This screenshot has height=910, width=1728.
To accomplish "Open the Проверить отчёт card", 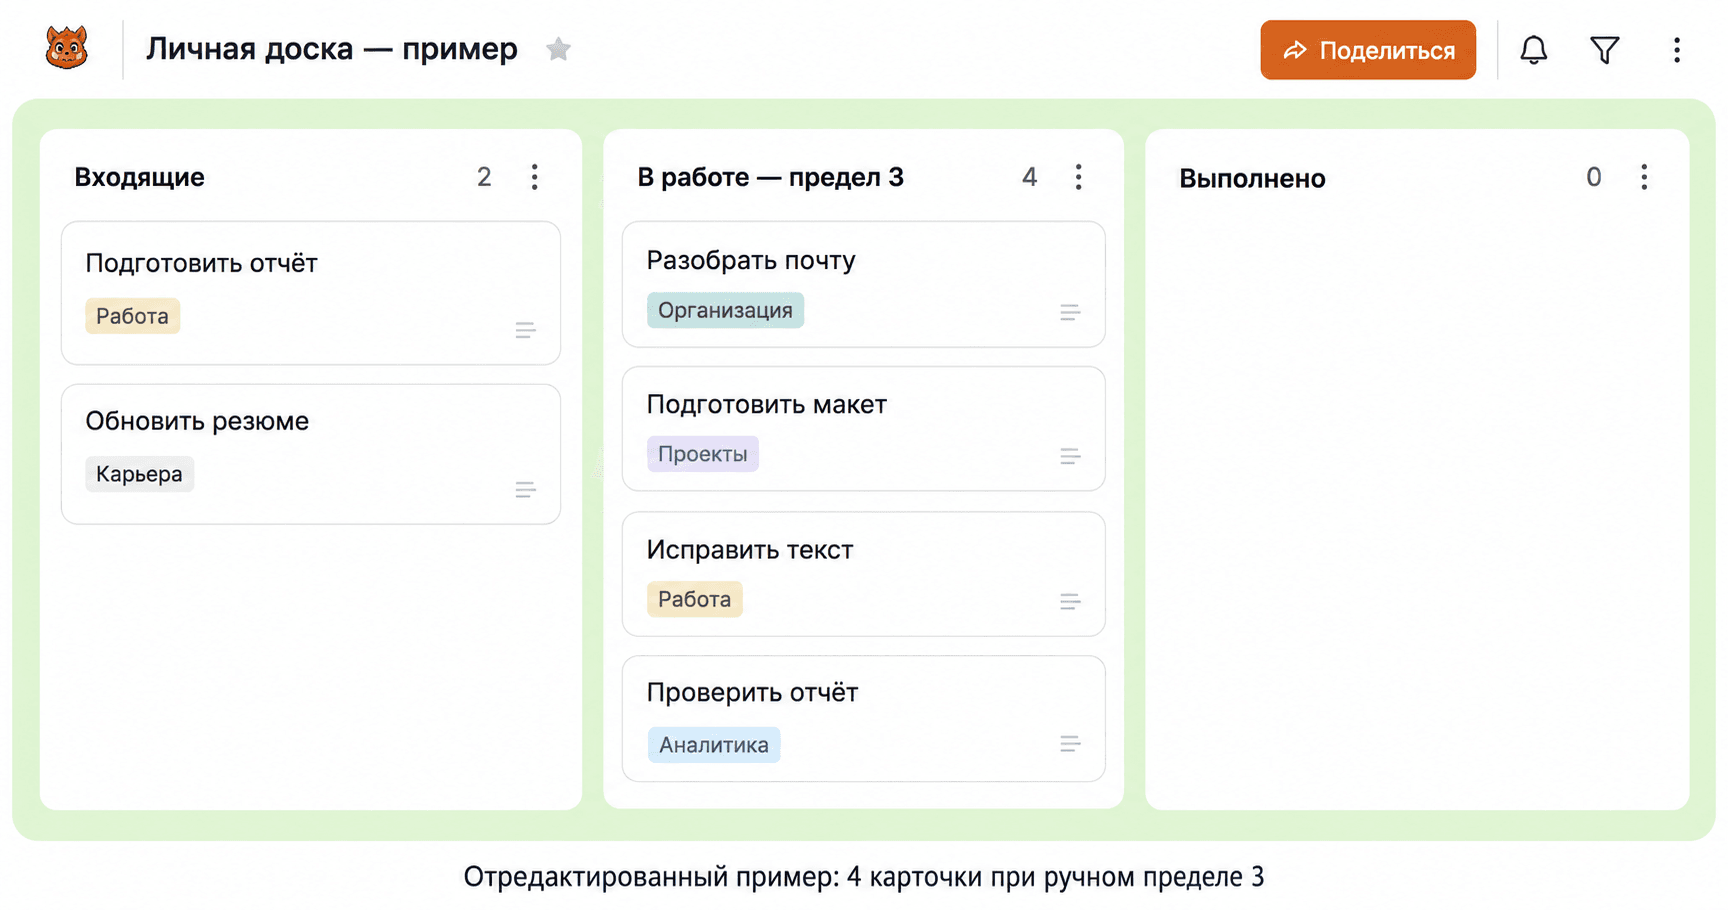I will 864,718.
